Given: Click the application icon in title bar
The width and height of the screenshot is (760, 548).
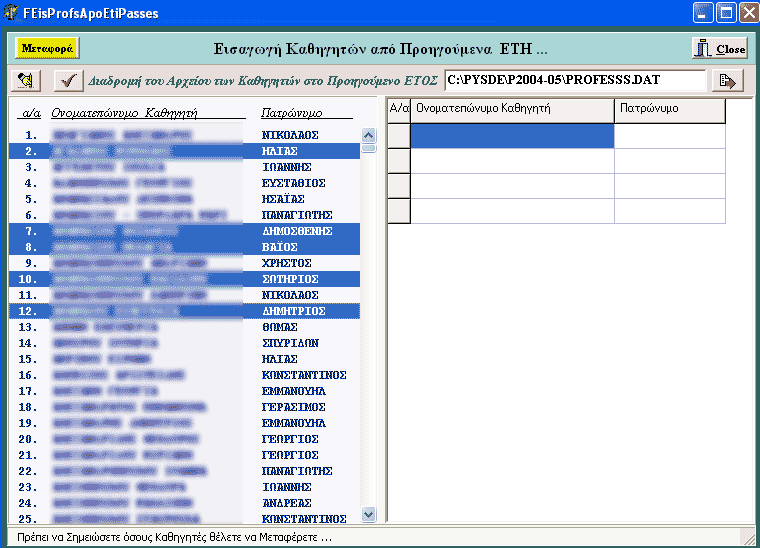Looking at the screenshot, I should click(x=11, y=13).
